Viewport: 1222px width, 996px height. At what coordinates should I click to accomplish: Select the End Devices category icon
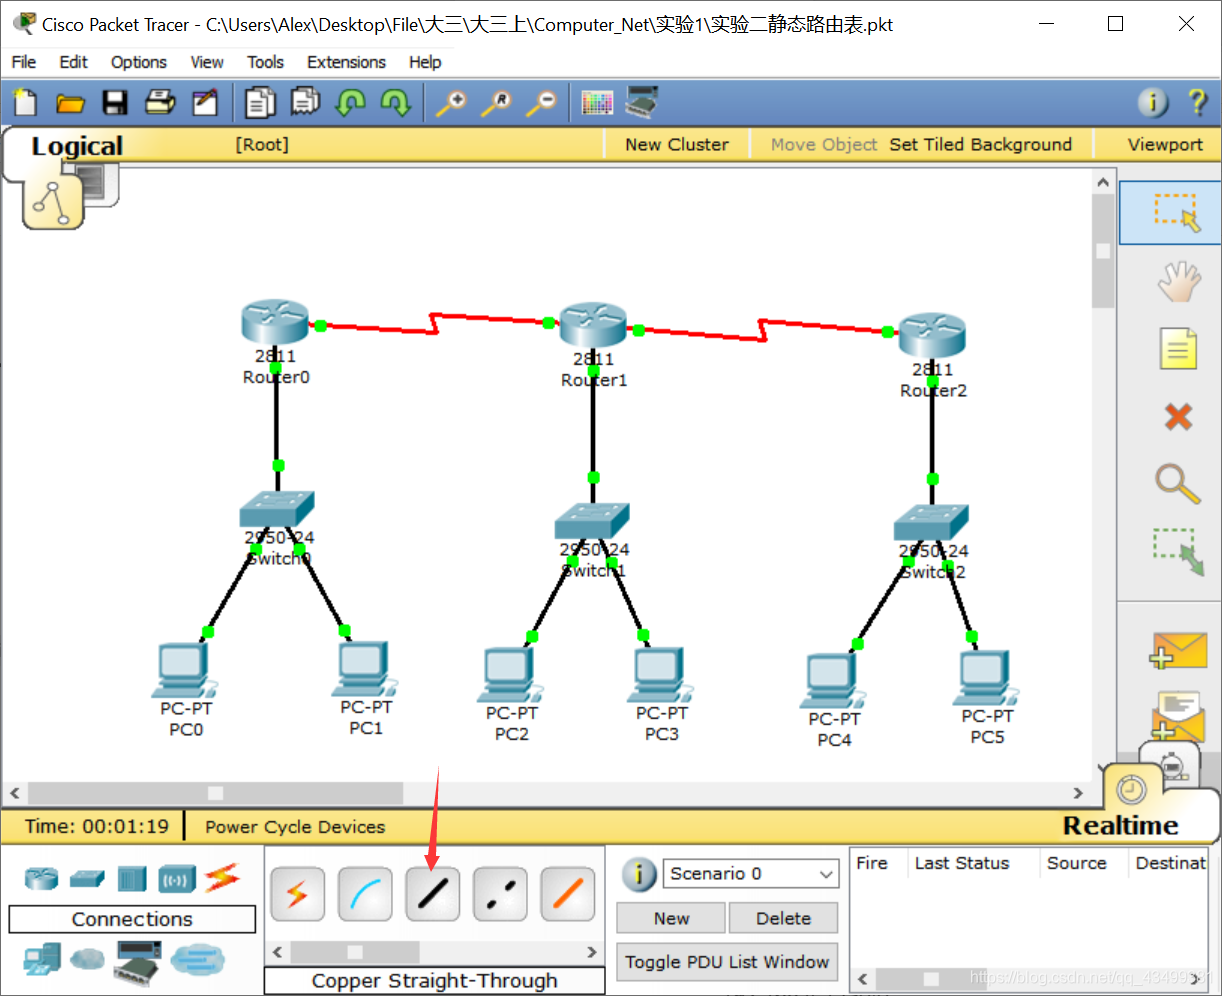click(x=42, y=960)
